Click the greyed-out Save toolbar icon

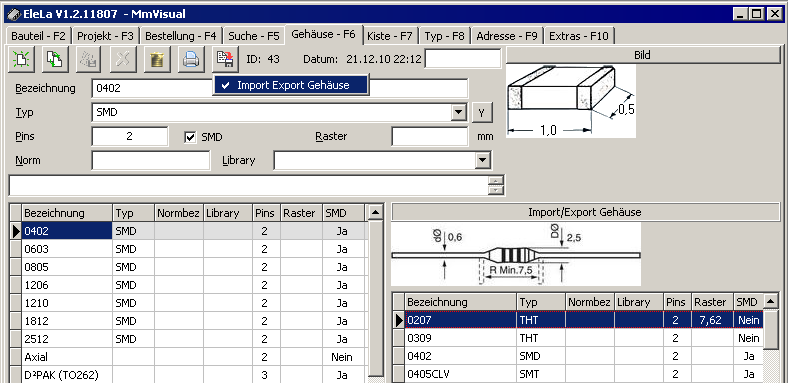tap(89, 59)
